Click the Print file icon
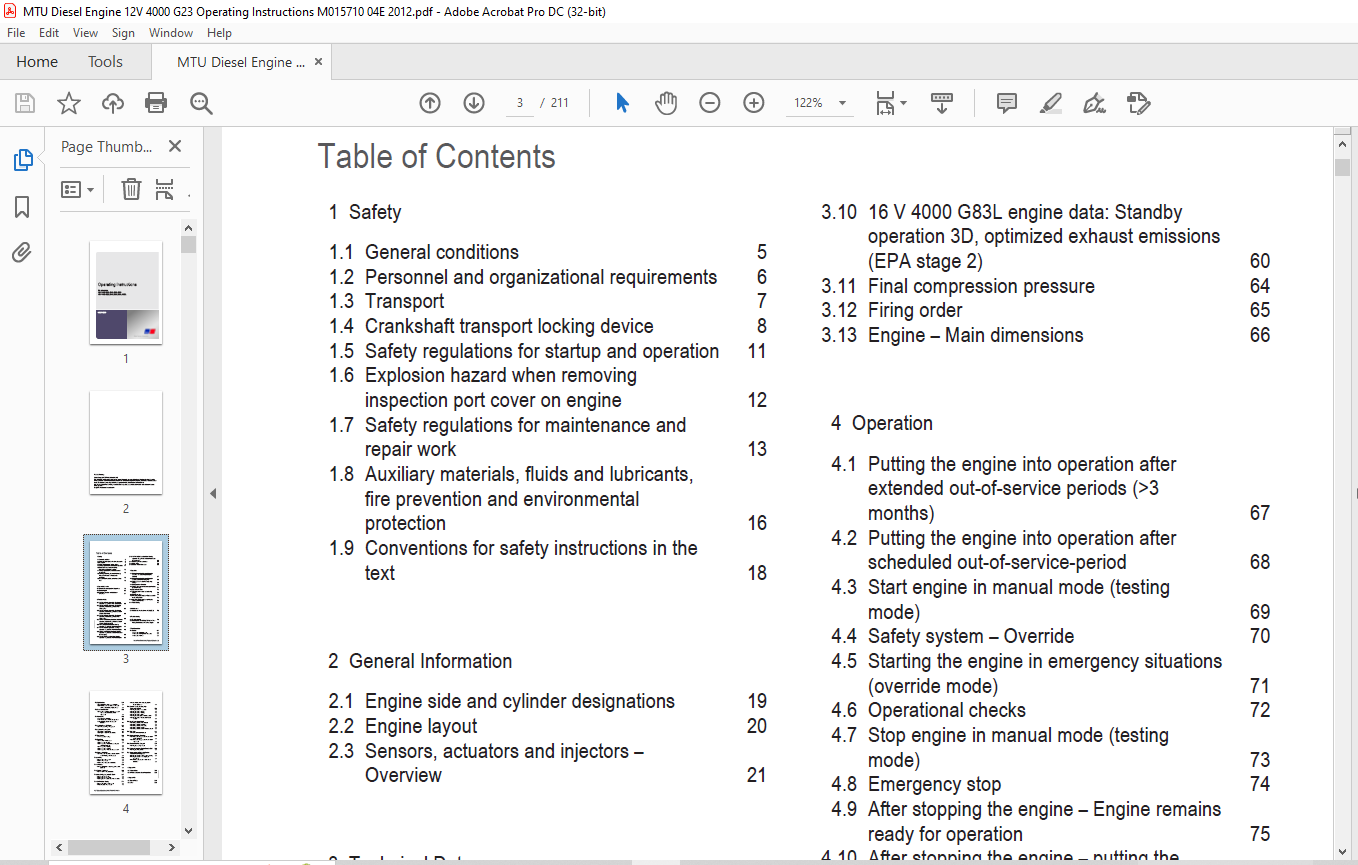Image resolution: width=1358 pixels, height=865 pixels. coord(156,103)
